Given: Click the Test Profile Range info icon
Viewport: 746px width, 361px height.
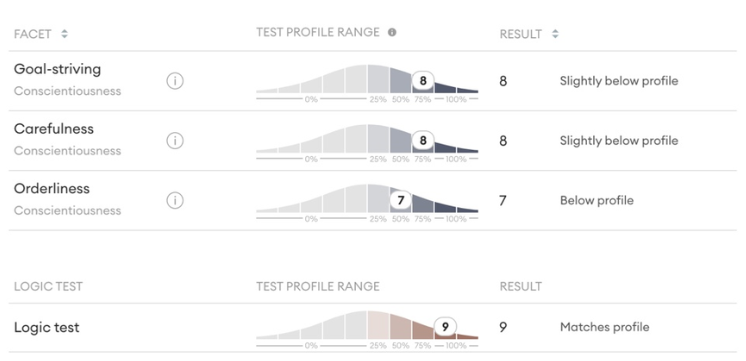Looking at the screenshot, I should pyautogui.click(x=392, y=32).
